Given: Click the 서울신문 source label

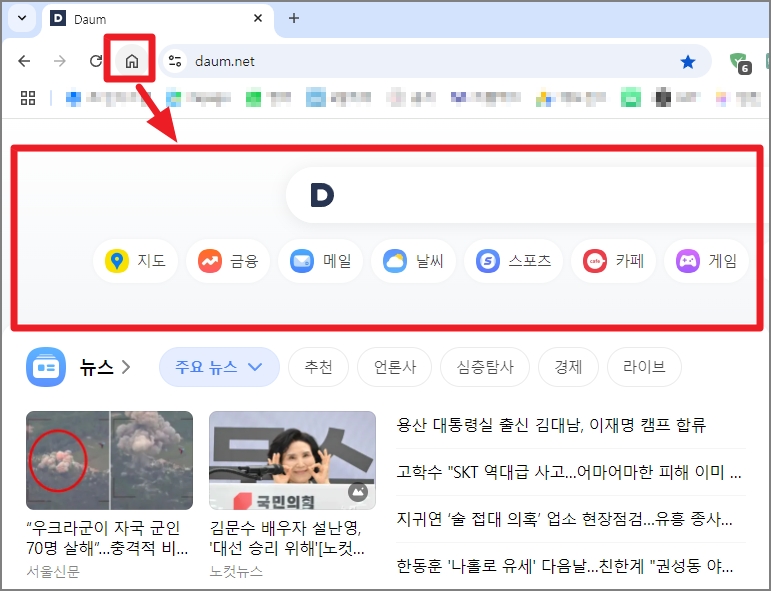Looking at the screenshot, I should click(53, 571).
